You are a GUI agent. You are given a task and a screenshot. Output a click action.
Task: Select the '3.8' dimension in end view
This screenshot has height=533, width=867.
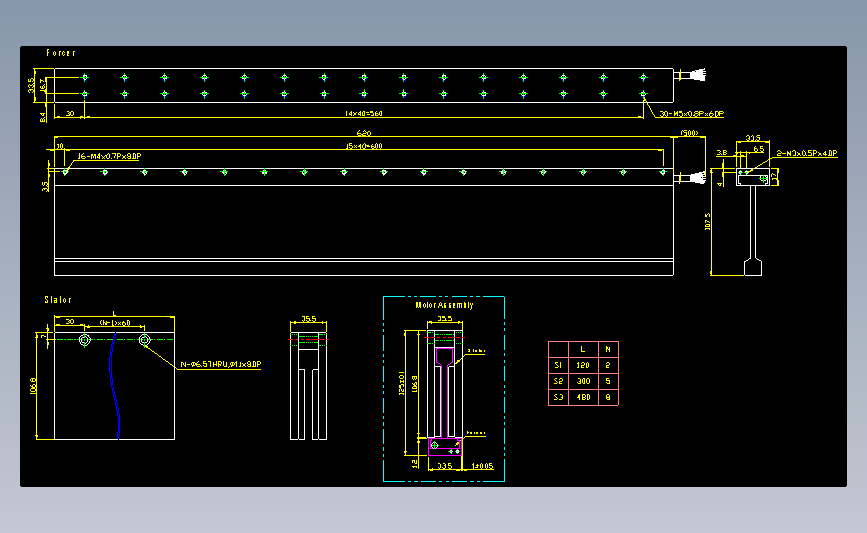tap(722, 153)
